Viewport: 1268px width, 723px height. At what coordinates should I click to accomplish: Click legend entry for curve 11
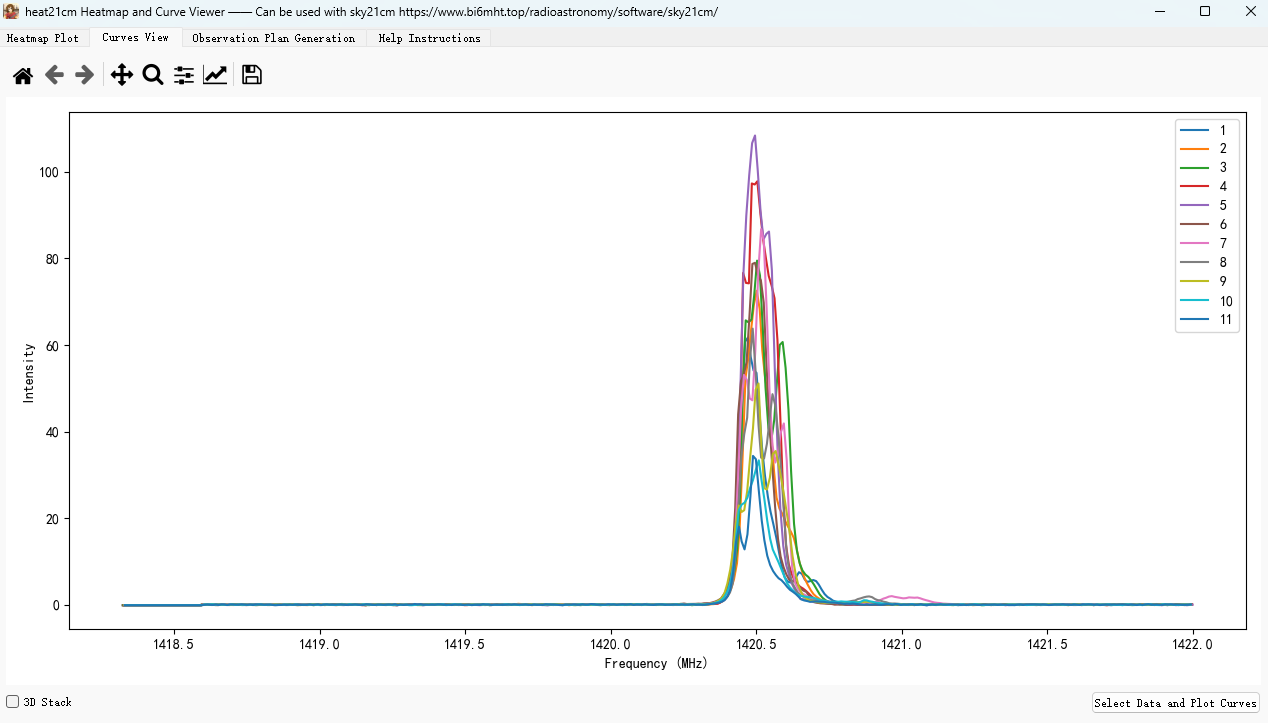pyautogui.click(x=1225, y=321)
